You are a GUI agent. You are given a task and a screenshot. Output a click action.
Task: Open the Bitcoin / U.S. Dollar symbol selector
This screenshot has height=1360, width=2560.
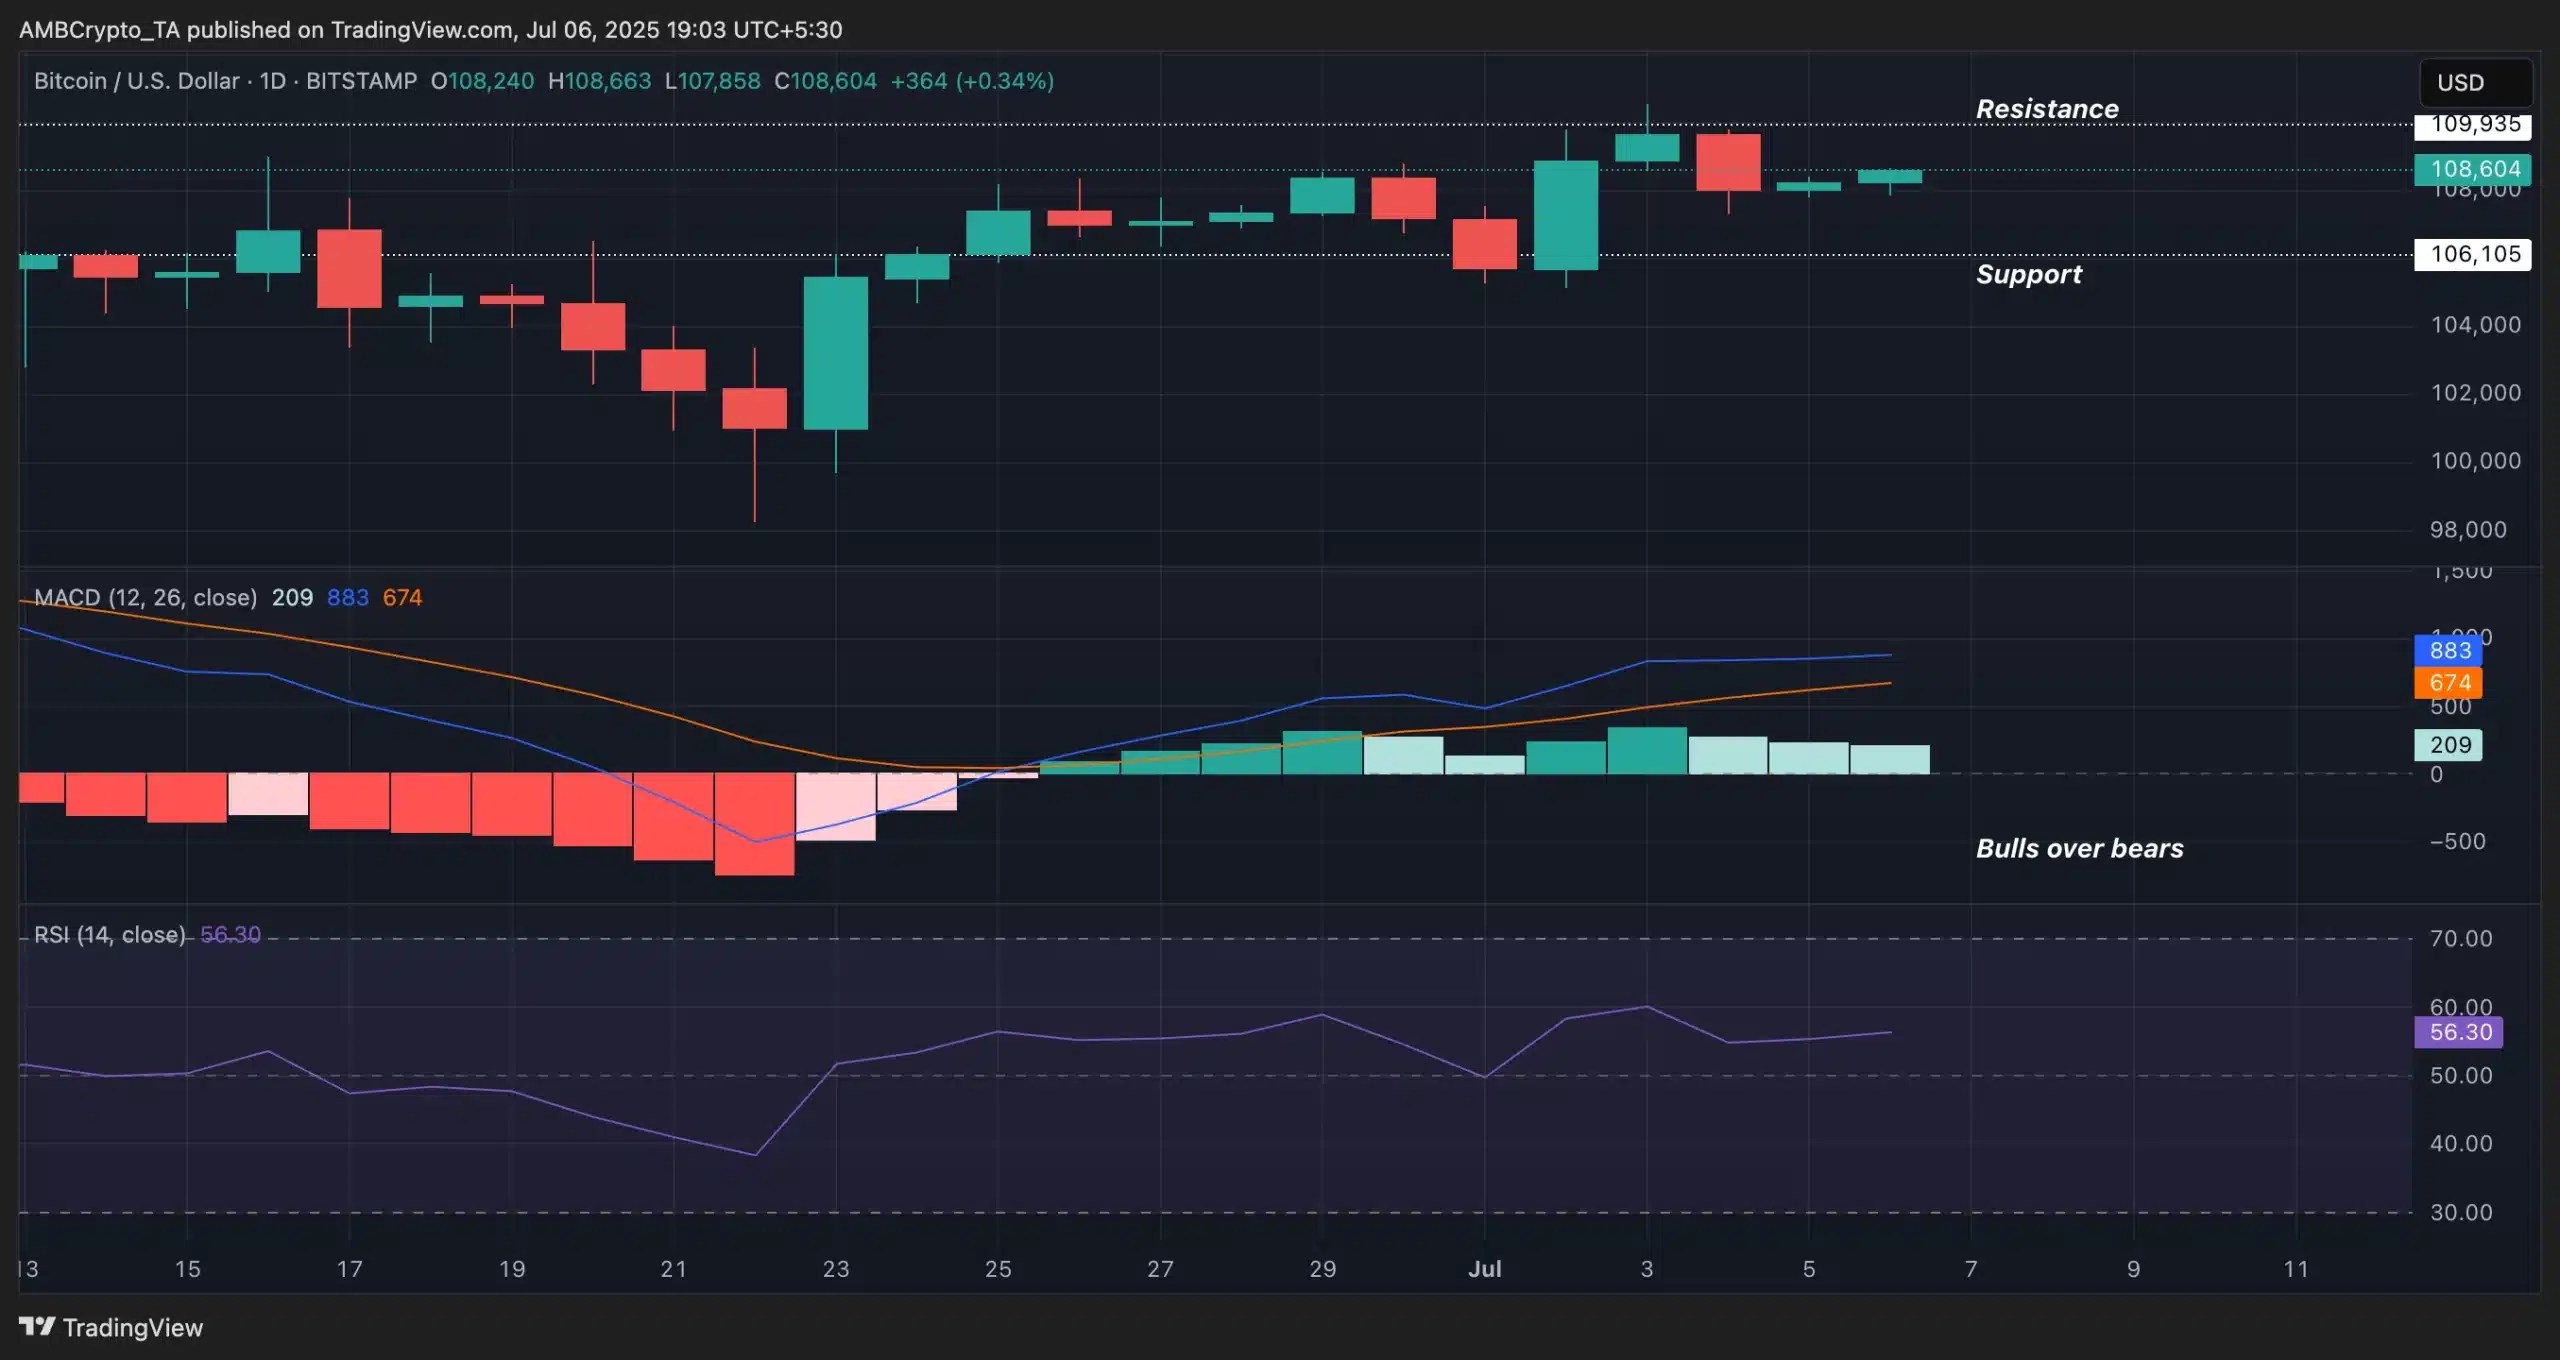pos(136,81)
